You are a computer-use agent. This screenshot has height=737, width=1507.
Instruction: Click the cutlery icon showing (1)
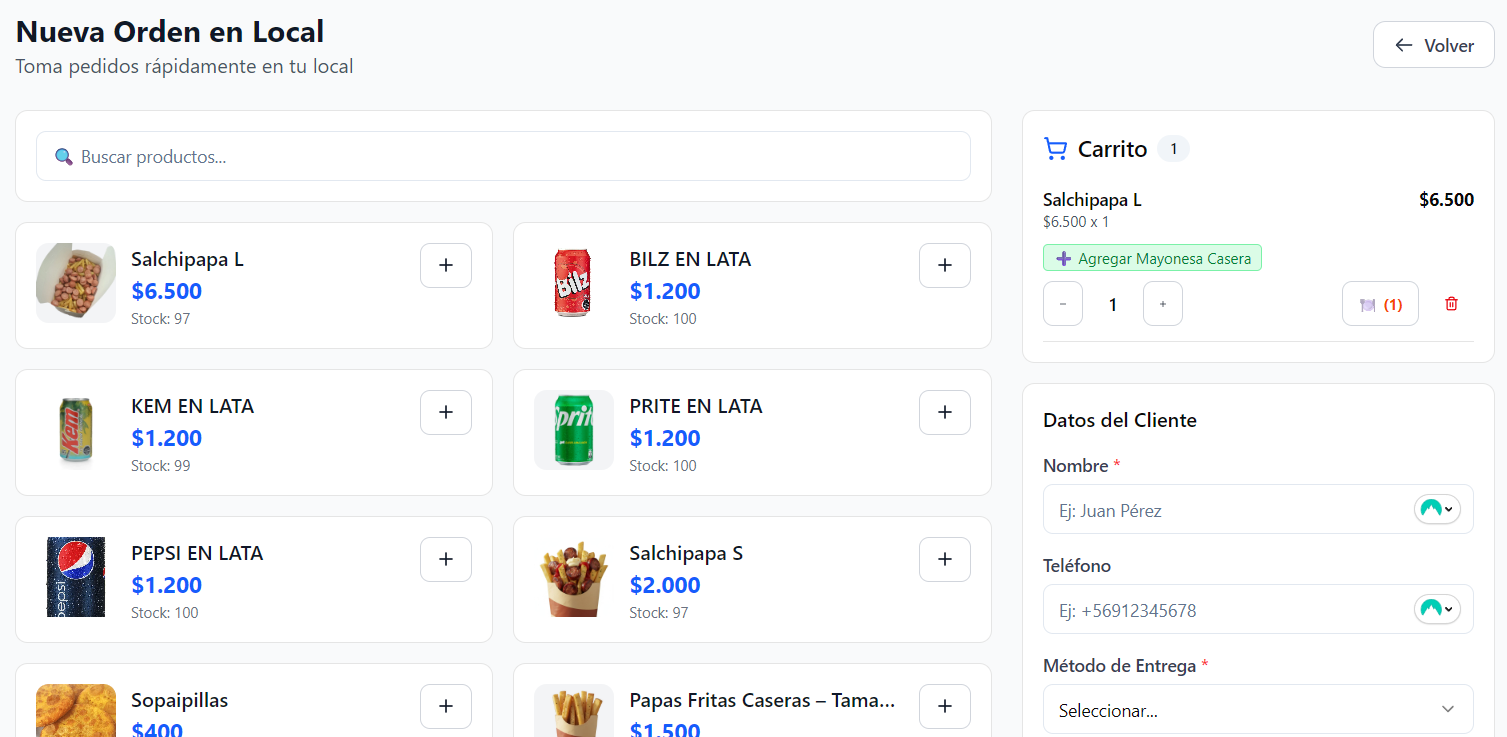(x=1380, y=303)
